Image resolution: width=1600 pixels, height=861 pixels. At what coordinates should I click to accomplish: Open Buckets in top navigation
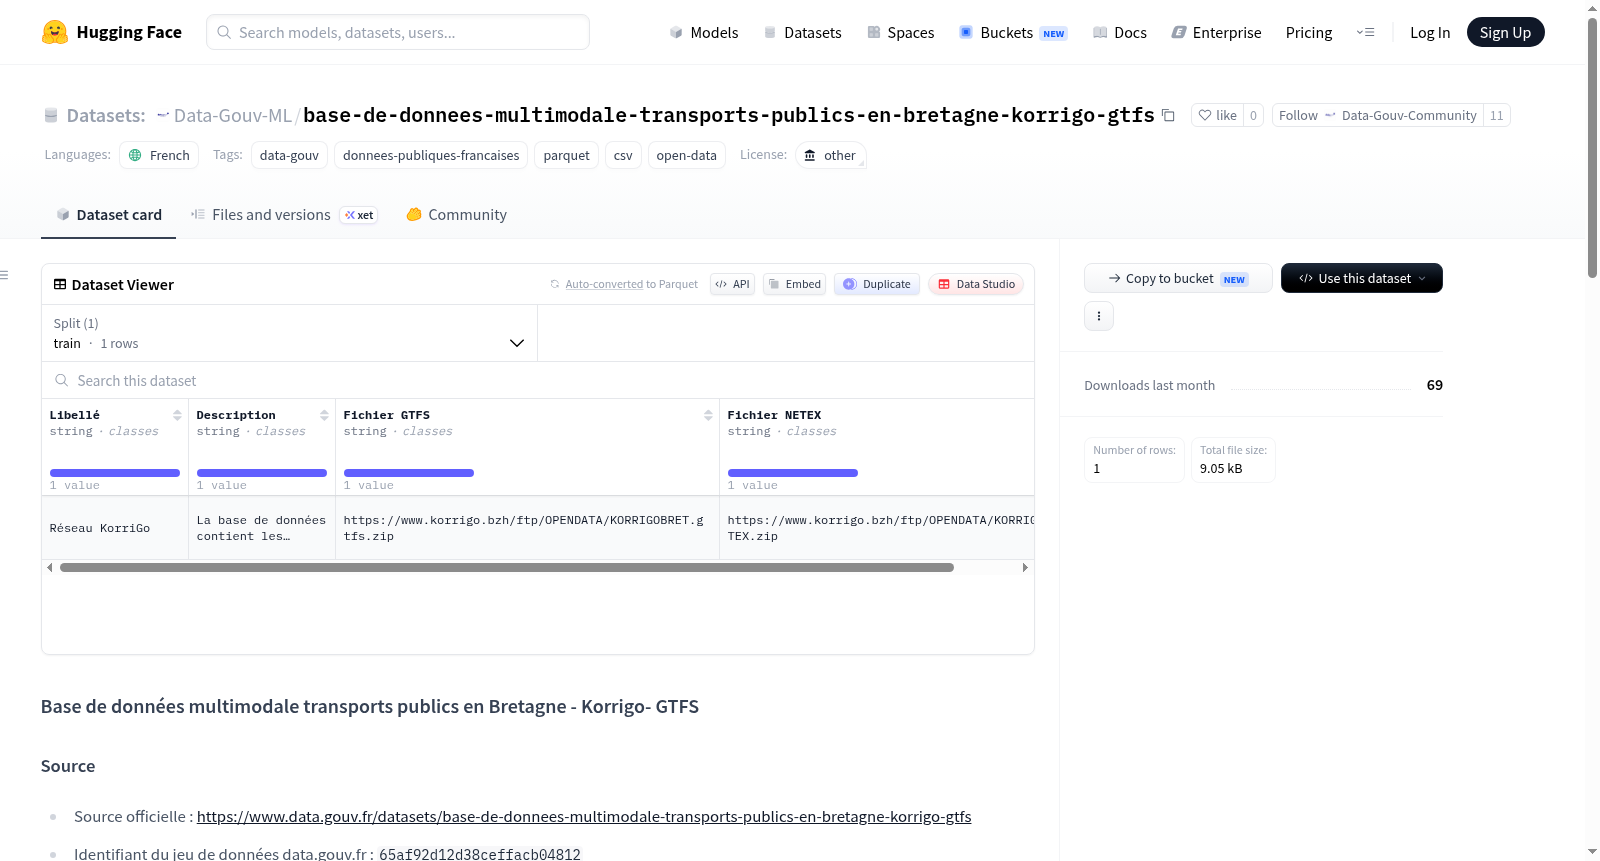point(1013,32)
